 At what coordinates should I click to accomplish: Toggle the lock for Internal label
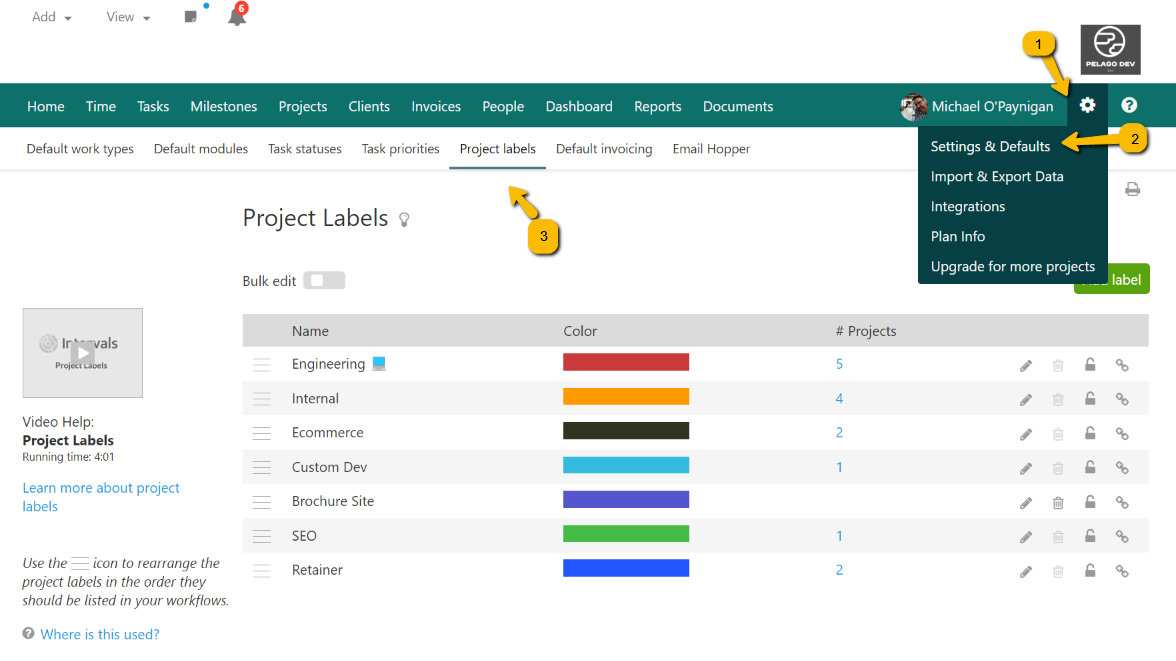click(1090, 399)
